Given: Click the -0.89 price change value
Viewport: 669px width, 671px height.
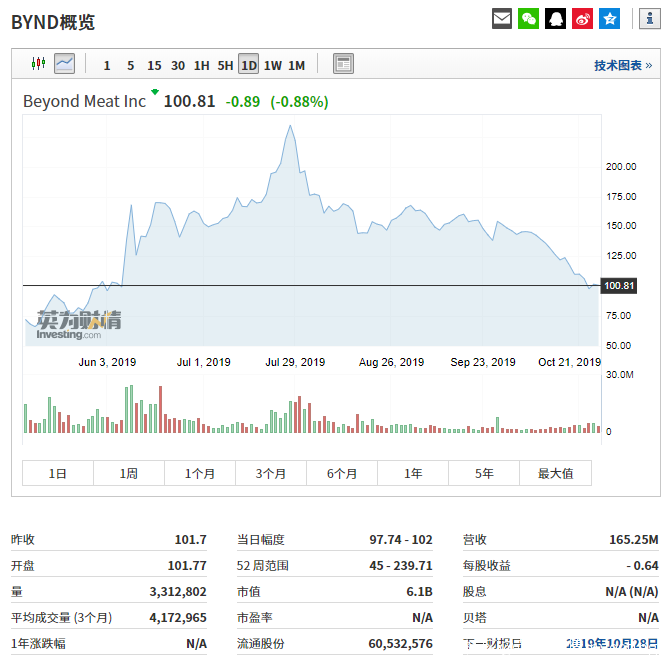Looking at the screenshot, I should (x=243, y=102).
